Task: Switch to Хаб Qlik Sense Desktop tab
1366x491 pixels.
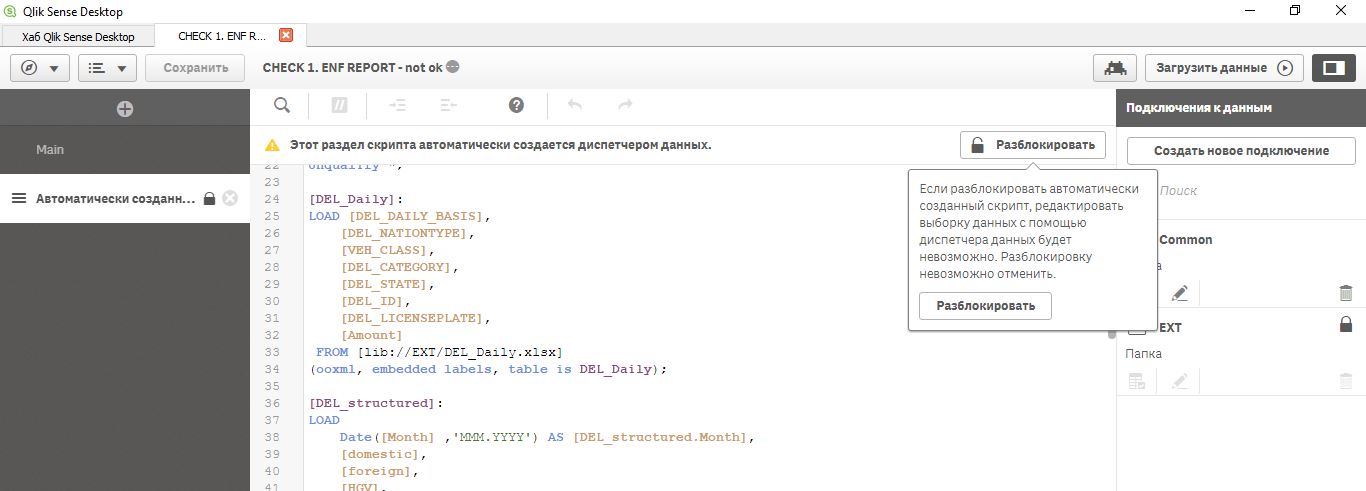Action: pyautogui.click(x=78, y=36)
